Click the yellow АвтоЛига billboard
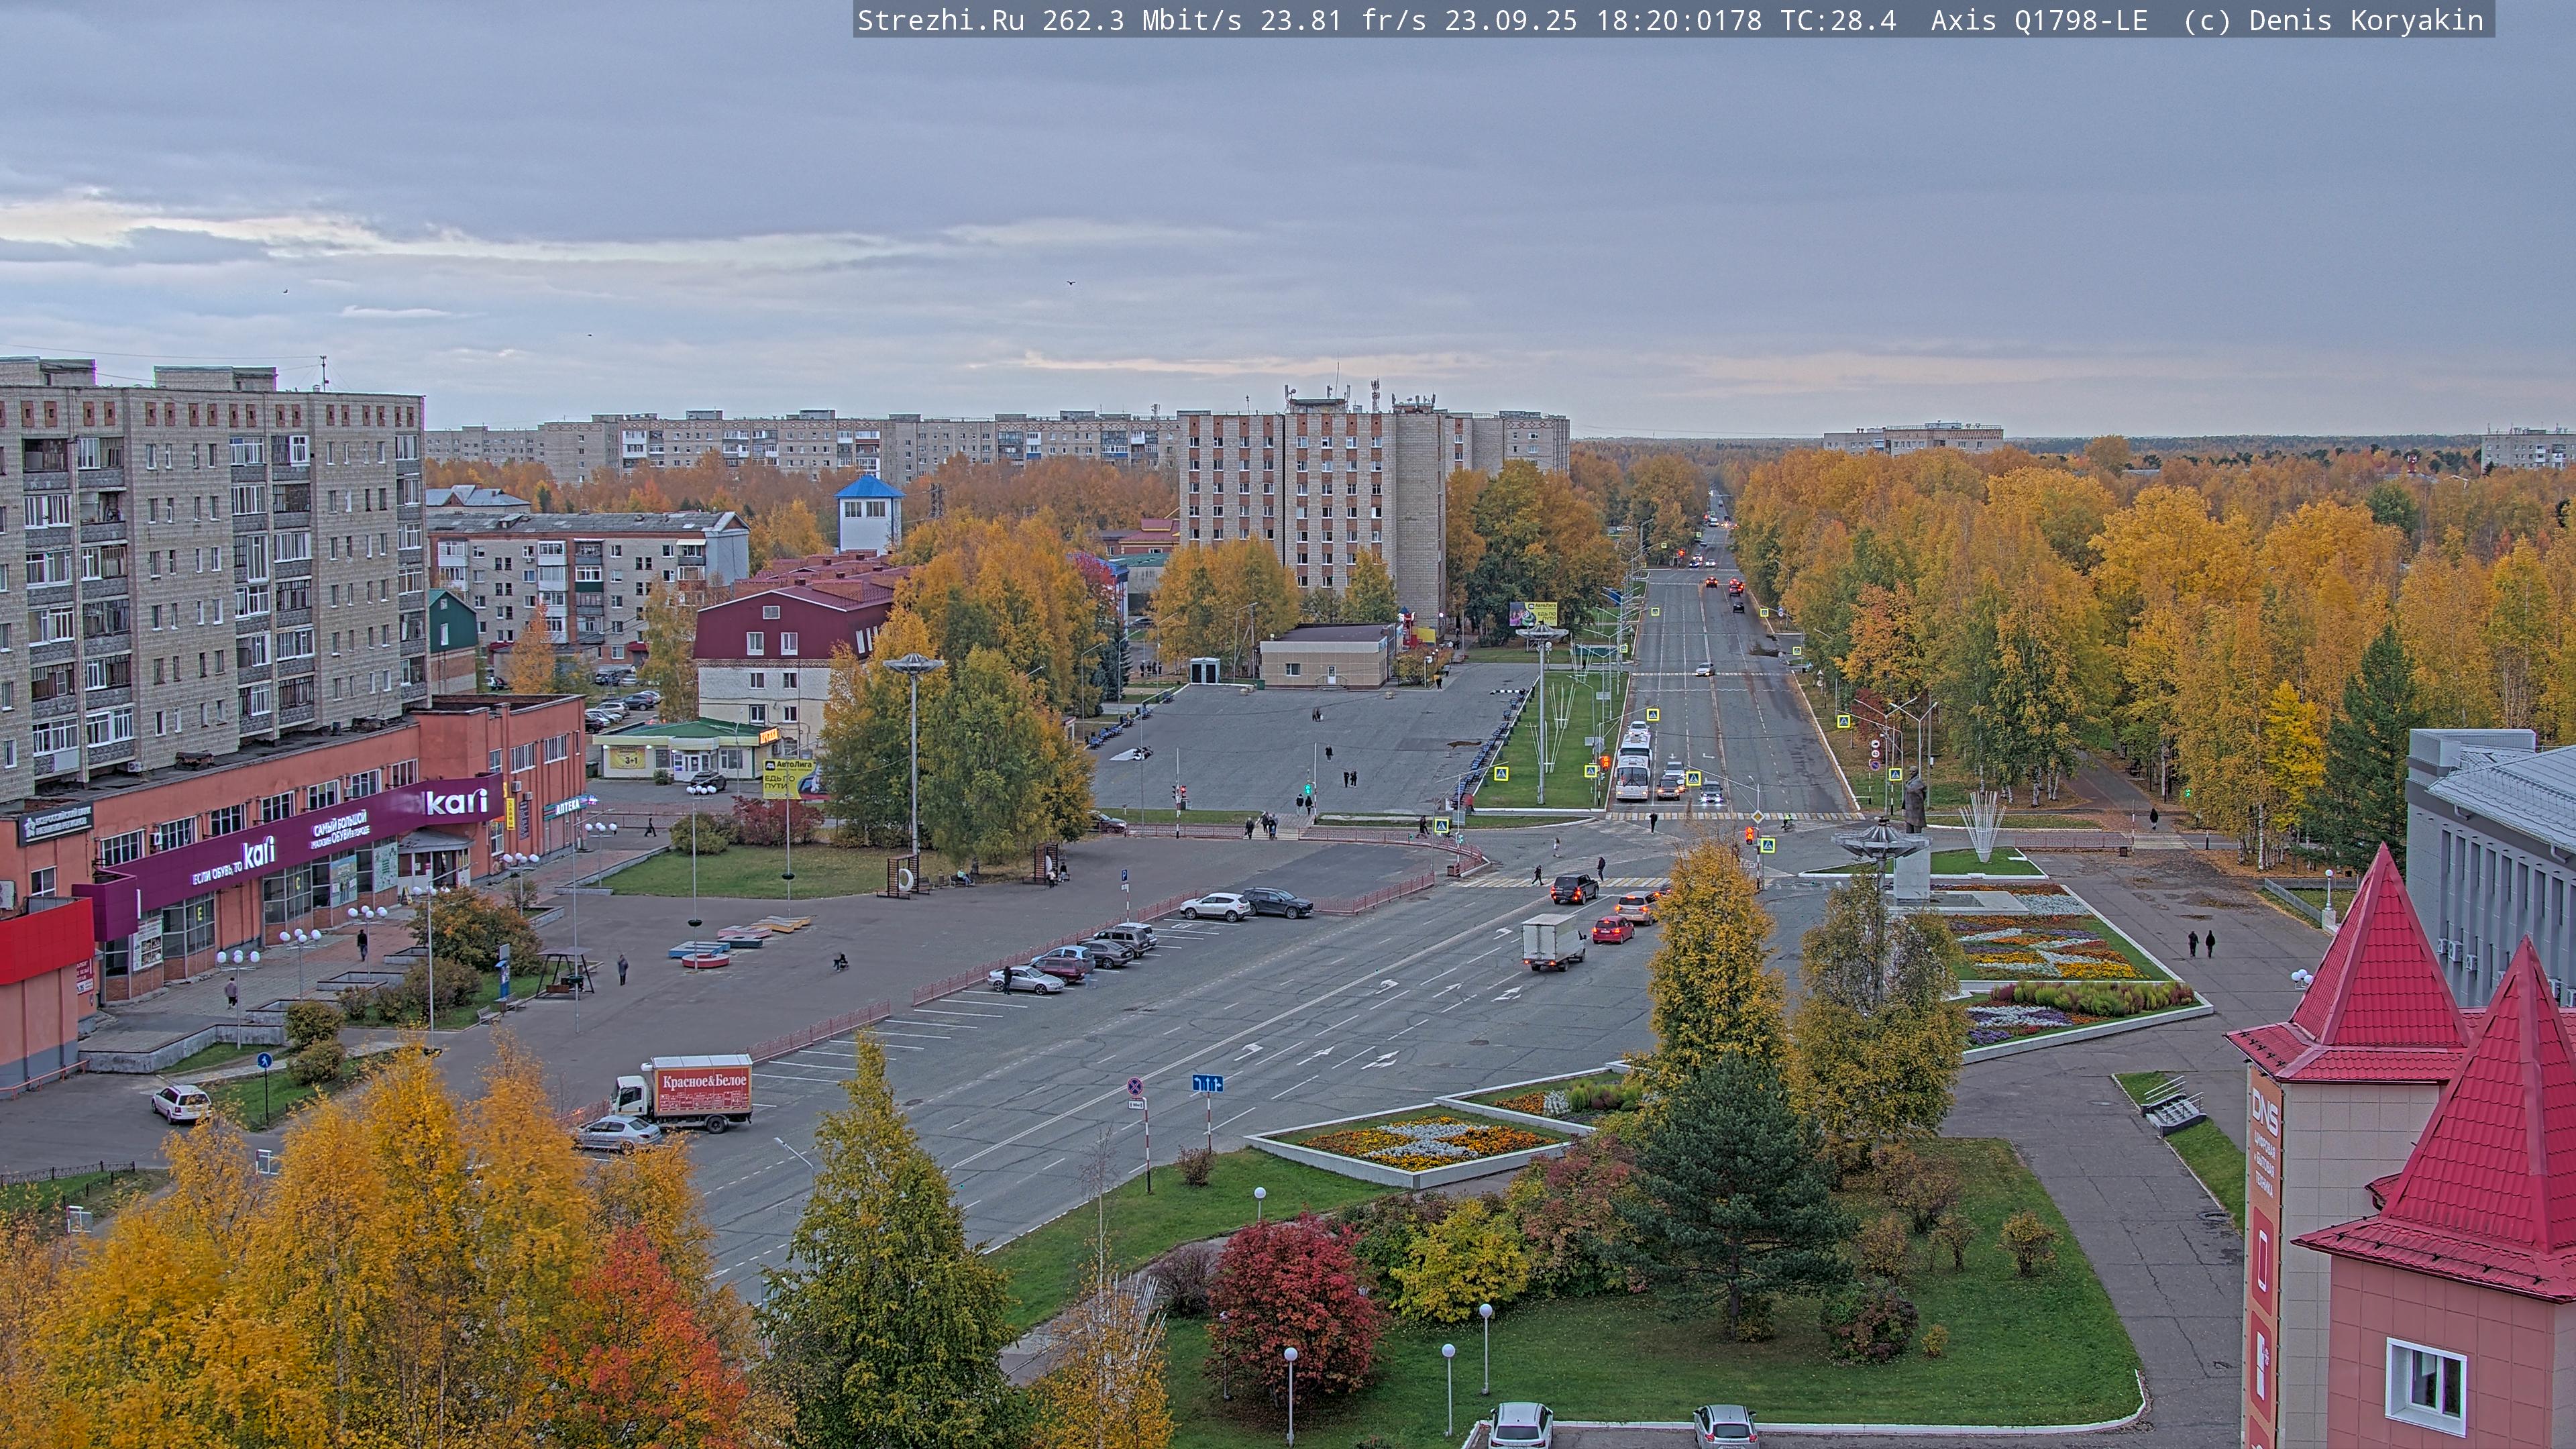 click(x=787, y=777)
